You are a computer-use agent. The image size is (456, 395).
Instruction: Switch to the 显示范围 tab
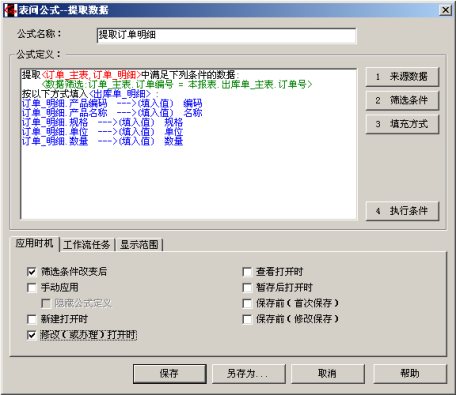139,245
